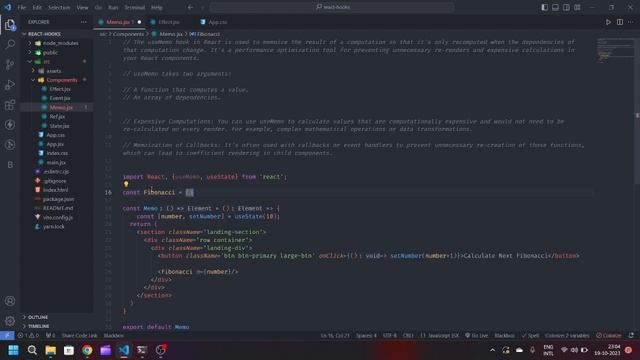Open the Source Control view

tap(10, 64)
